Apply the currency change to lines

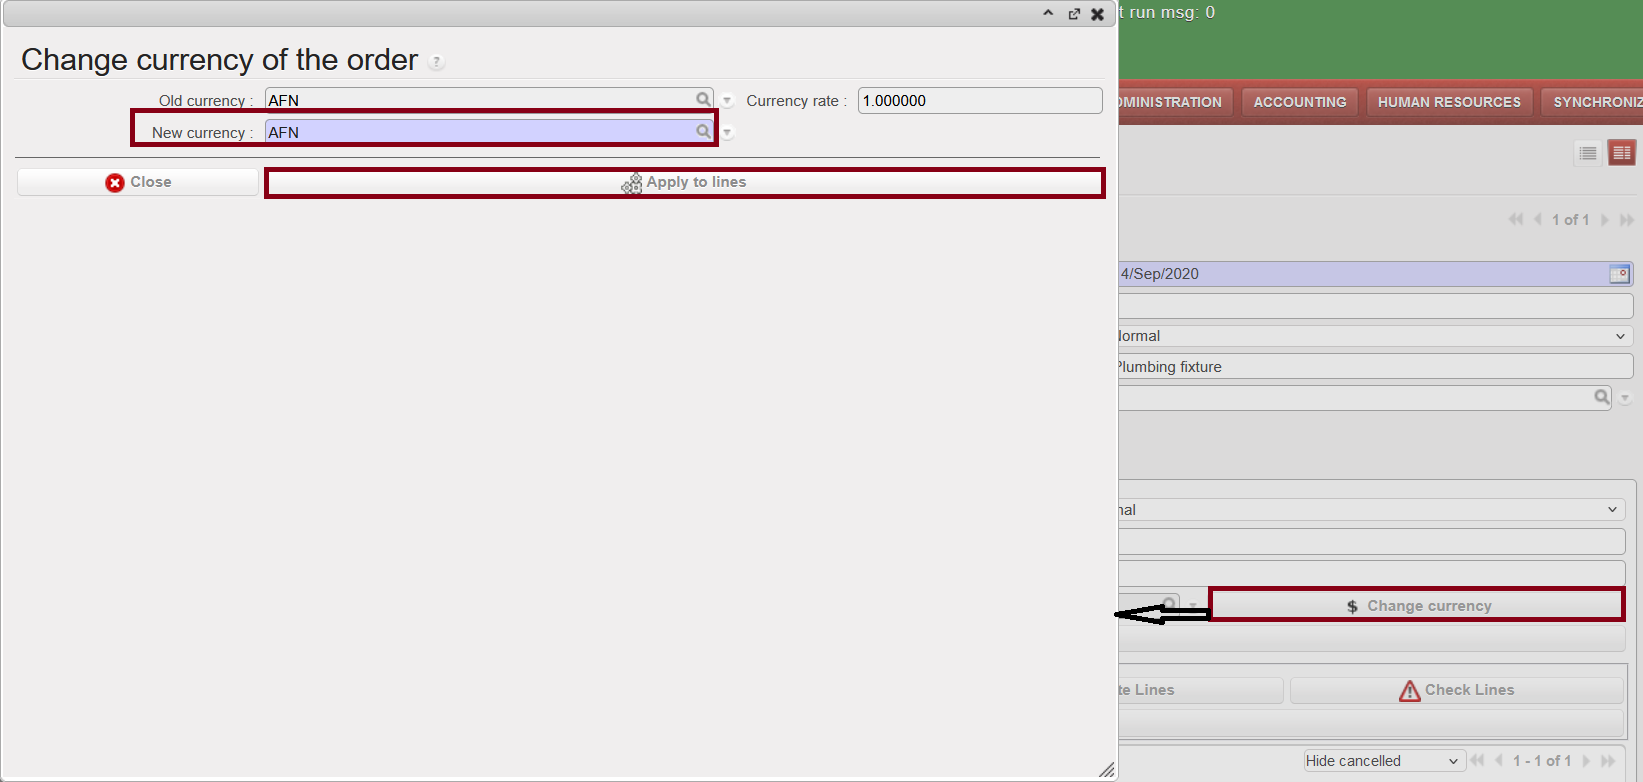click(685, 182)
